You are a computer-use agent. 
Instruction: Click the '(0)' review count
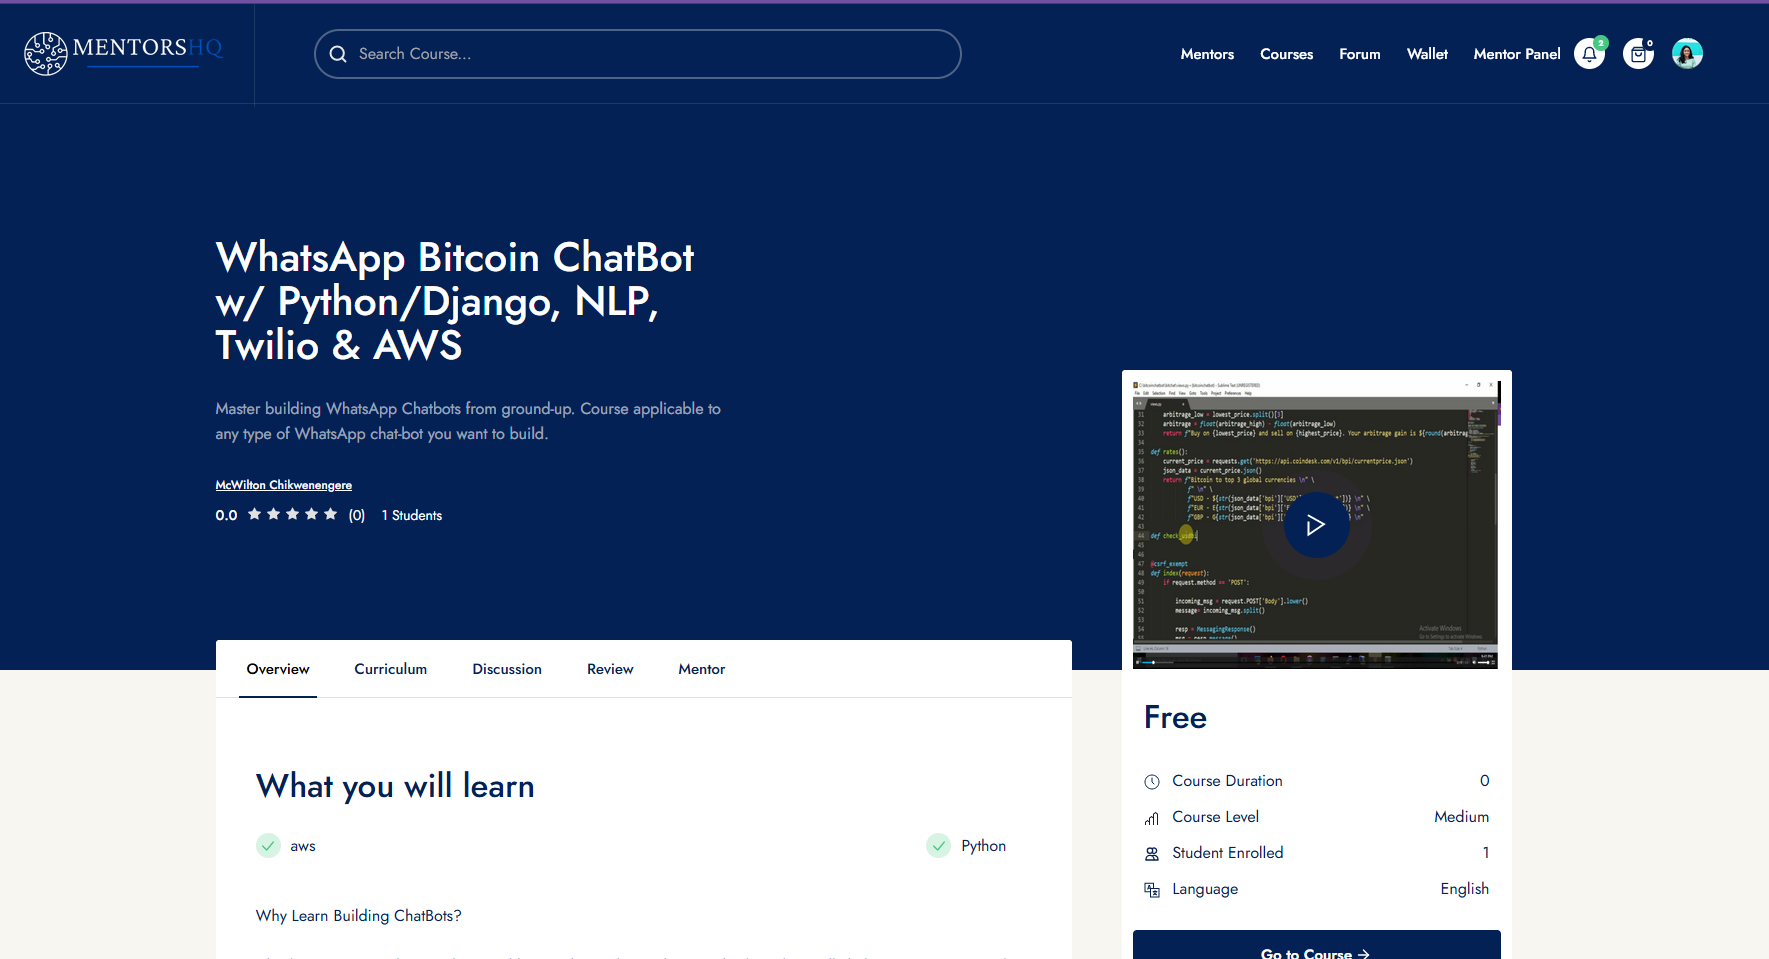click(x=357, y=515)
